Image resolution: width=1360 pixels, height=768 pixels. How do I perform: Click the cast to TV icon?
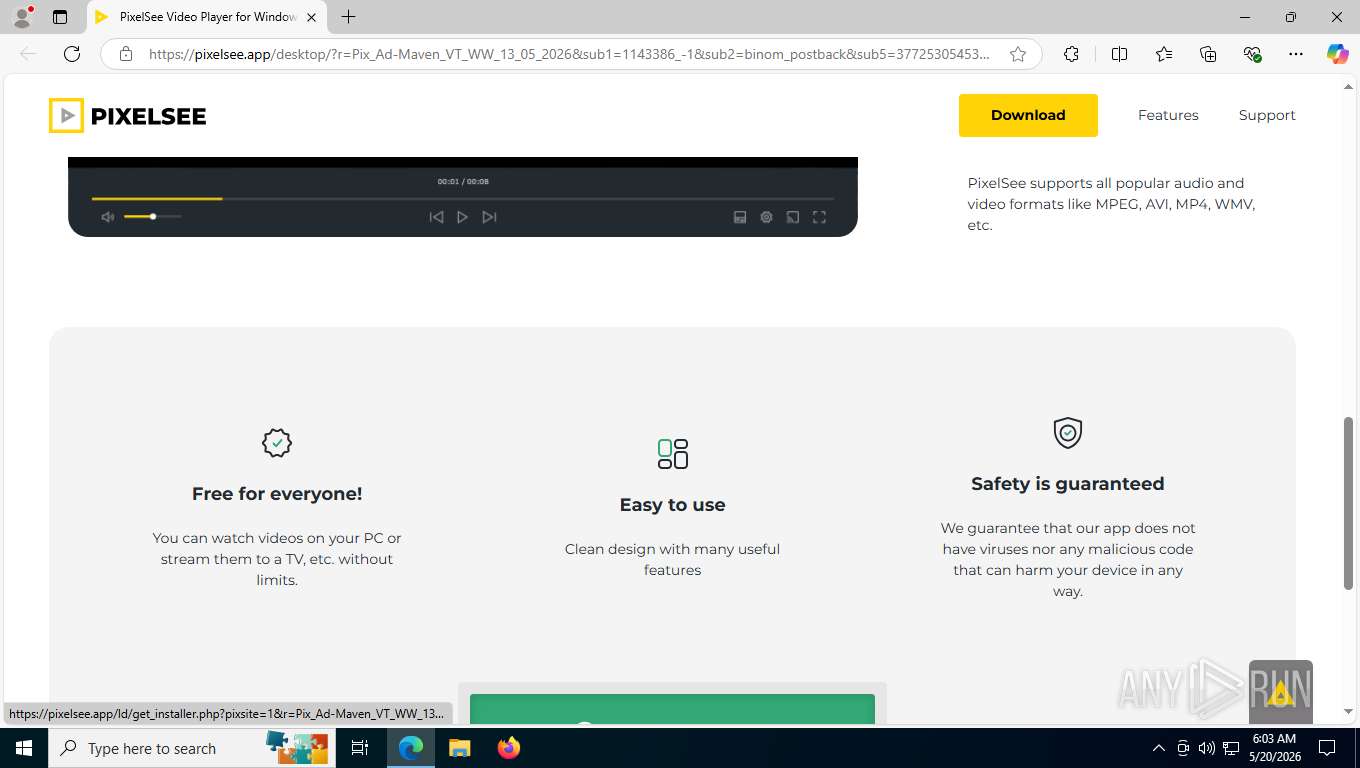(793, 217)
